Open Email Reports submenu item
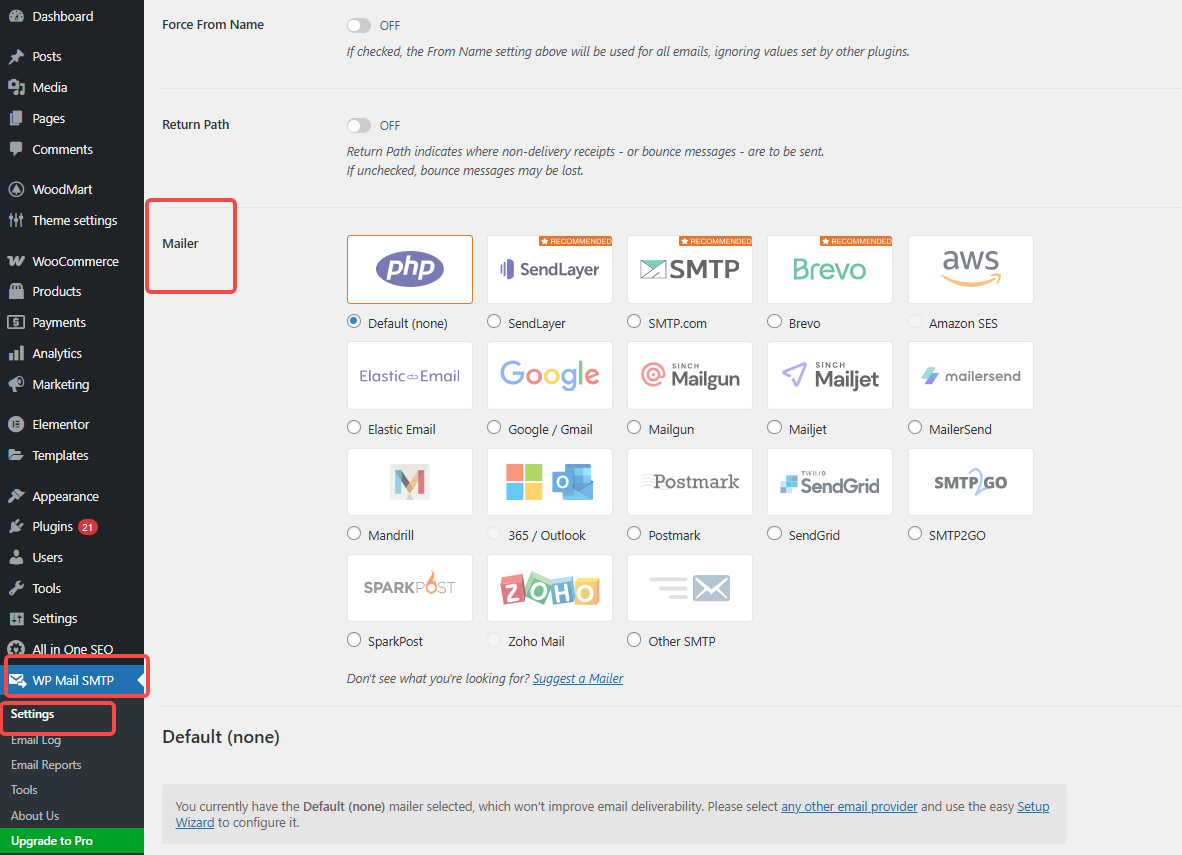Image resolution: width=1182 pixels, height=855 pixels. [x=46, y=765]
